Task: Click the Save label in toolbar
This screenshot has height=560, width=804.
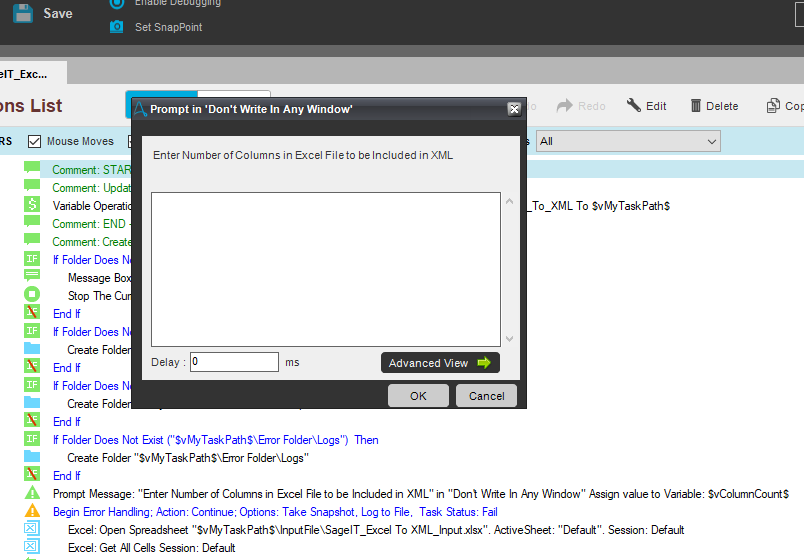Action: point(57,13)
